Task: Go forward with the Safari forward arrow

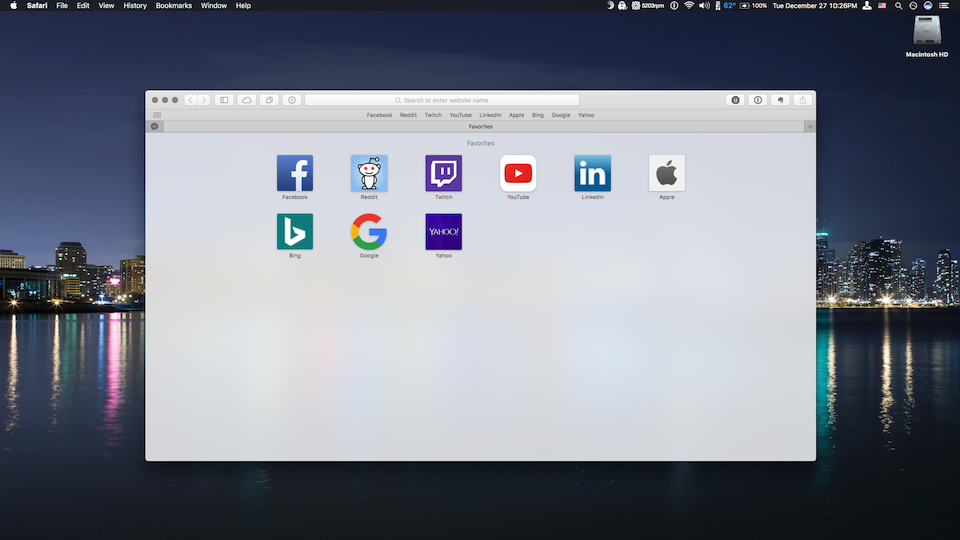Action: tap(204, 100)
